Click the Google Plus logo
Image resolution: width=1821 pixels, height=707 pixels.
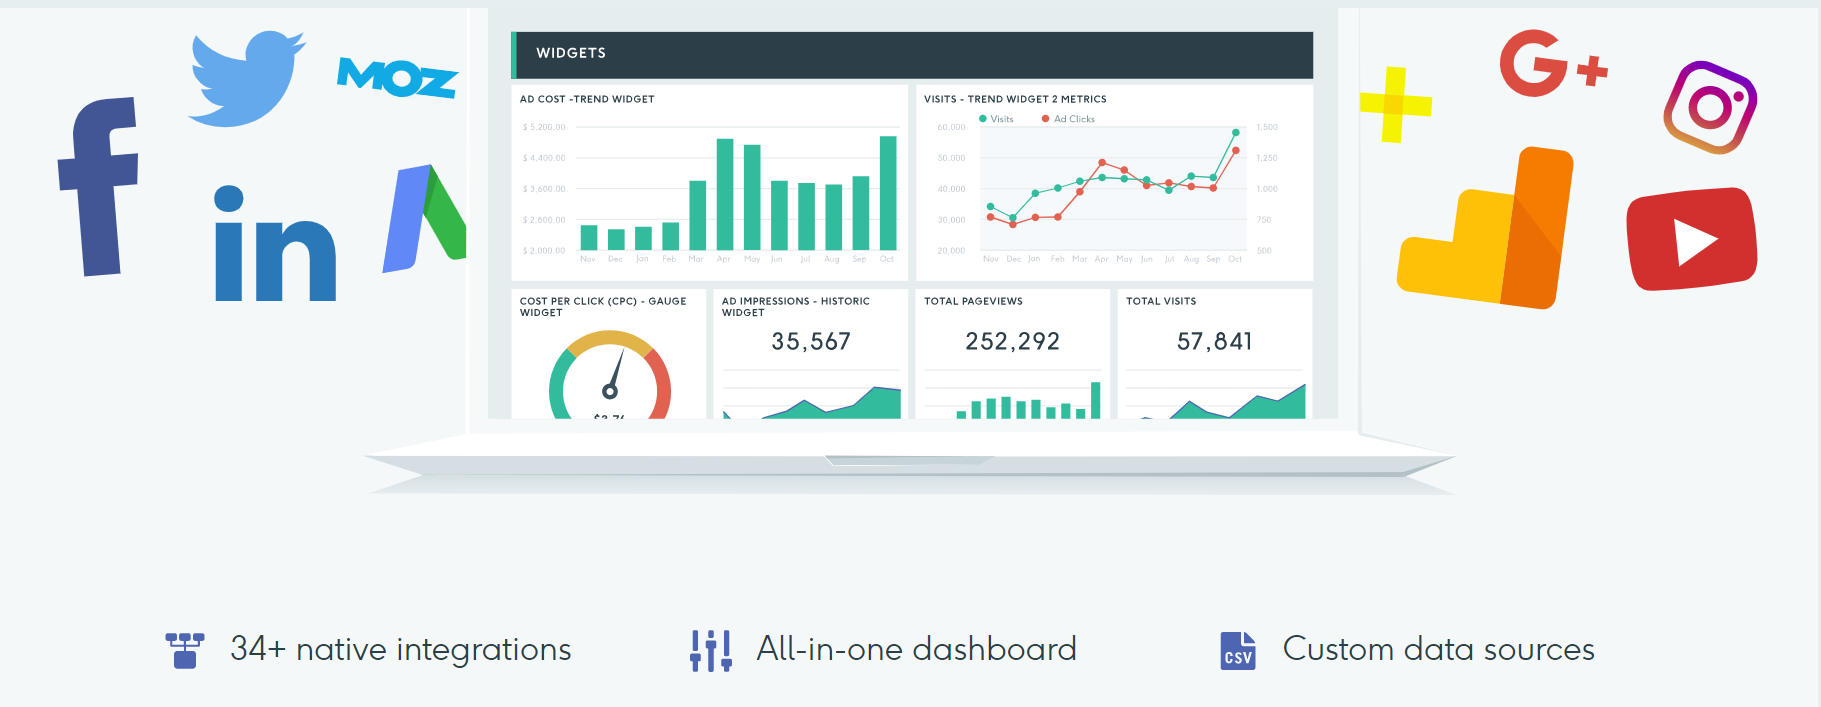pyautogui.click(x=1553, y=63)
